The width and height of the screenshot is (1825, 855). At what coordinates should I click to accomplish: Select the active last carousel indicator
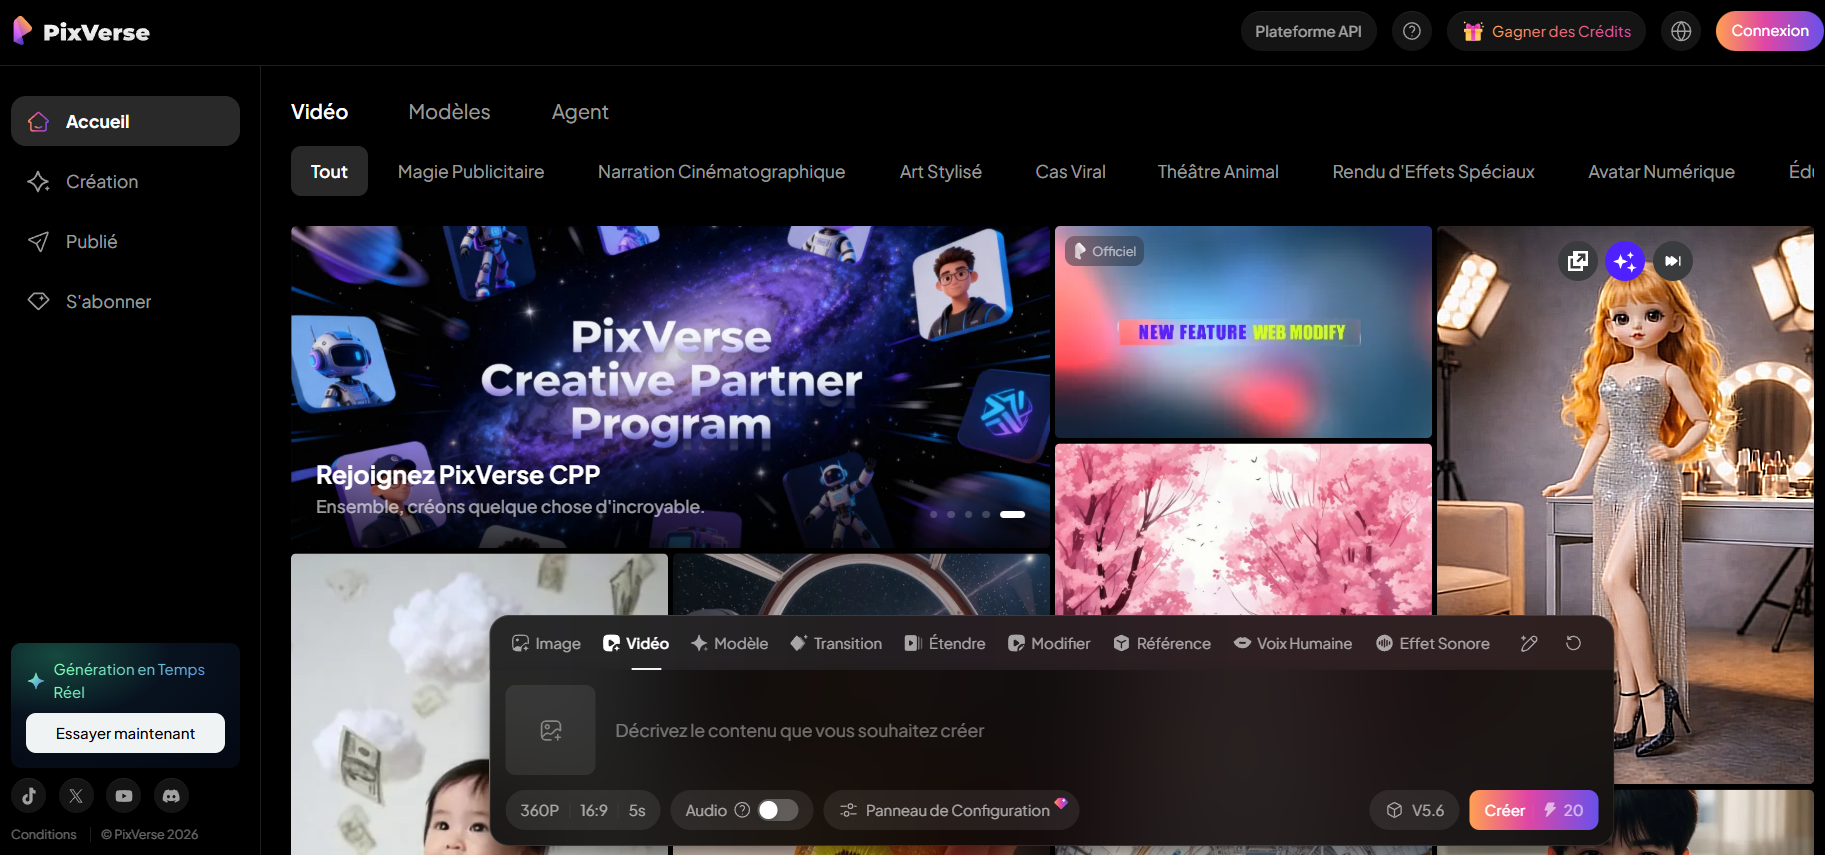click(x=1013, y=514)
